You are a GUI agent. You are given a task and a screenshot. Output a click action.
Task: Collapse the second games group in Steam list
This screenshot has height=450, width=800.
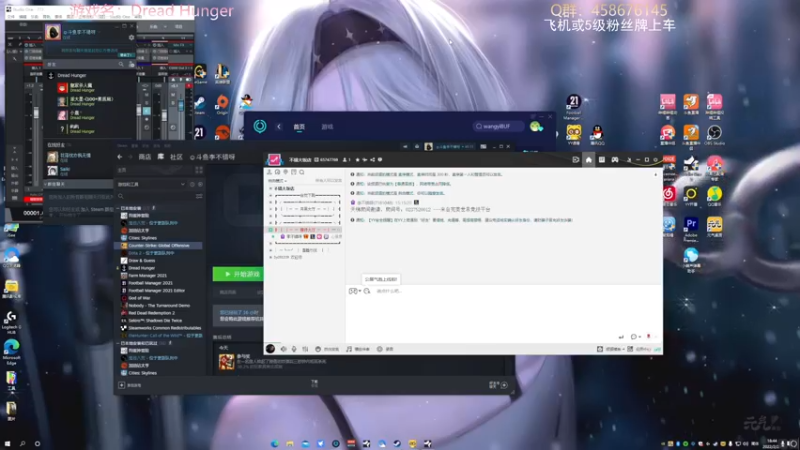pyautogui.click(x=118, y=343)
